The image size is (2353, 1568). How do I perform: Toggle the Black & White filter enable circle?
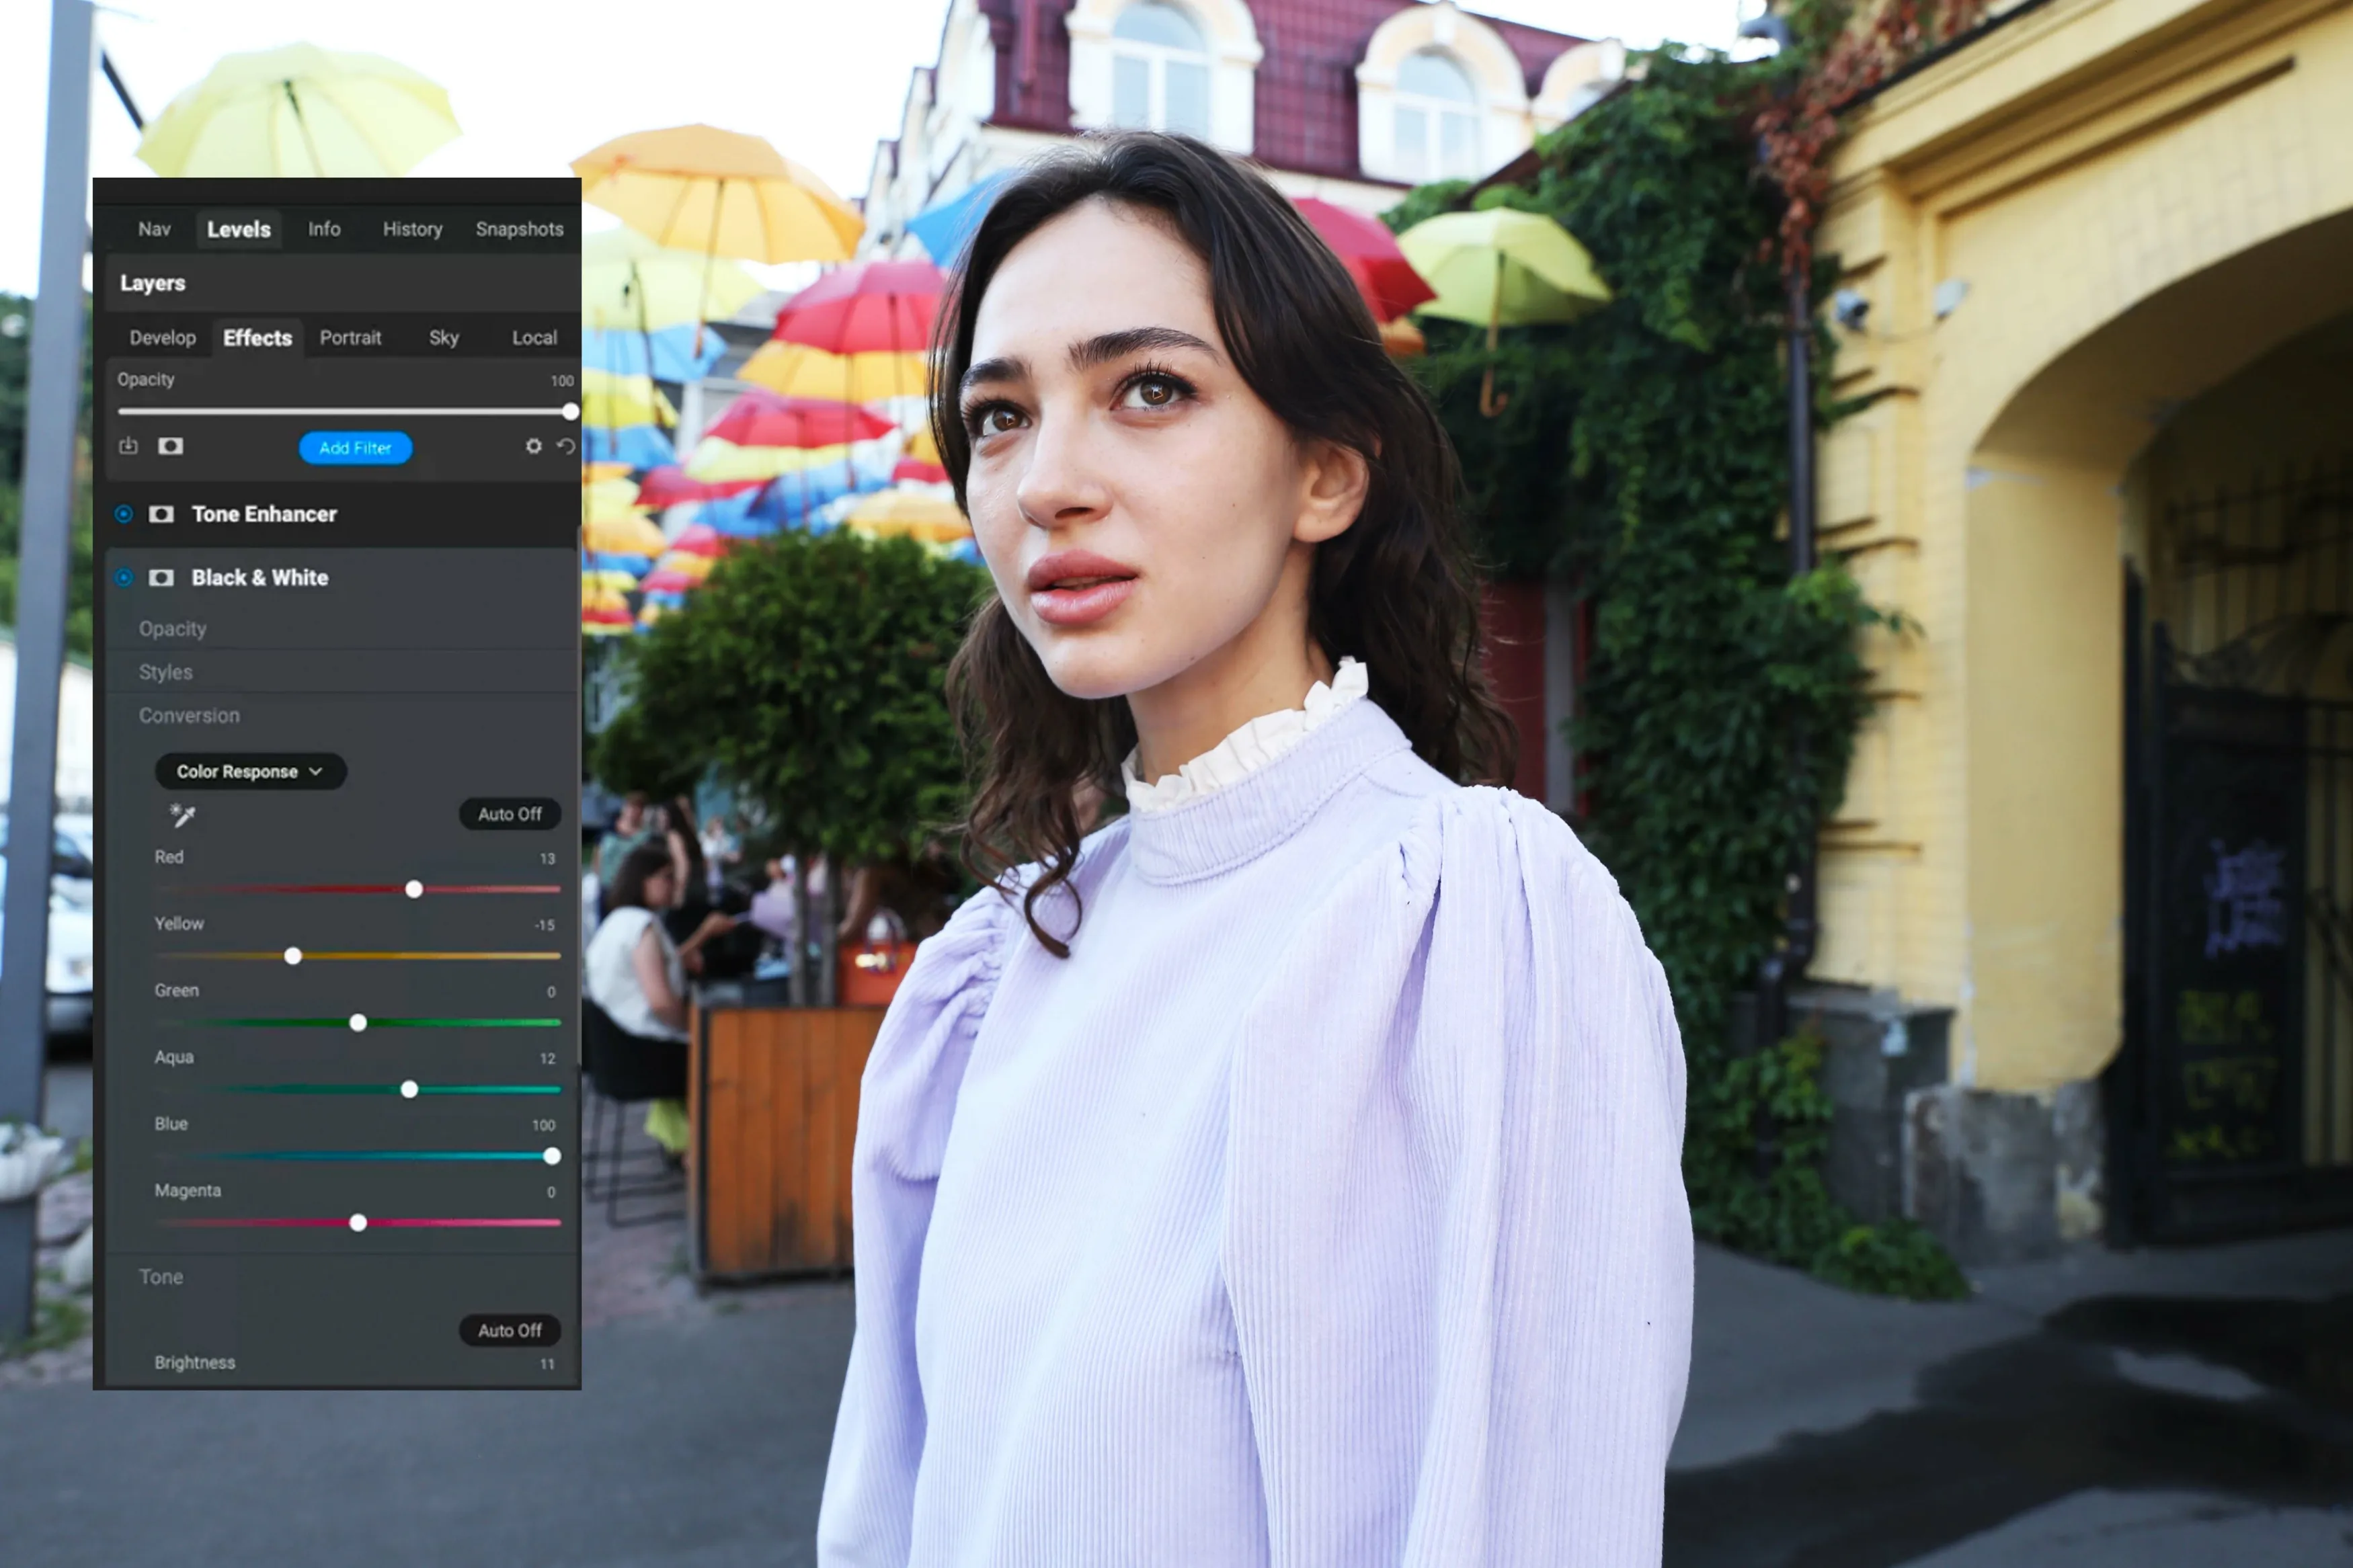click(124, 578)
